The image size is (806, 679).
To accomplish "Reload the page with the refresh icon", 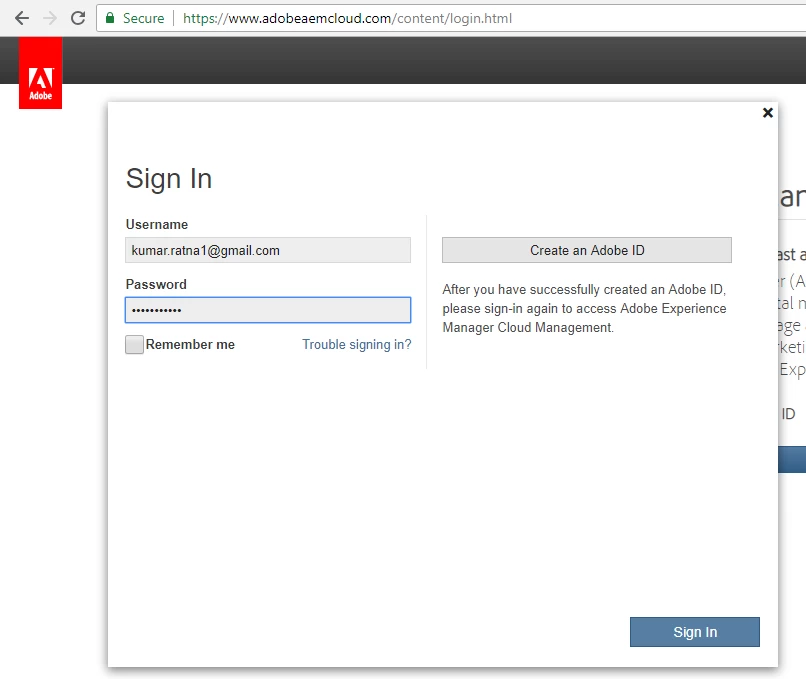I will click(x=78, y=19).
